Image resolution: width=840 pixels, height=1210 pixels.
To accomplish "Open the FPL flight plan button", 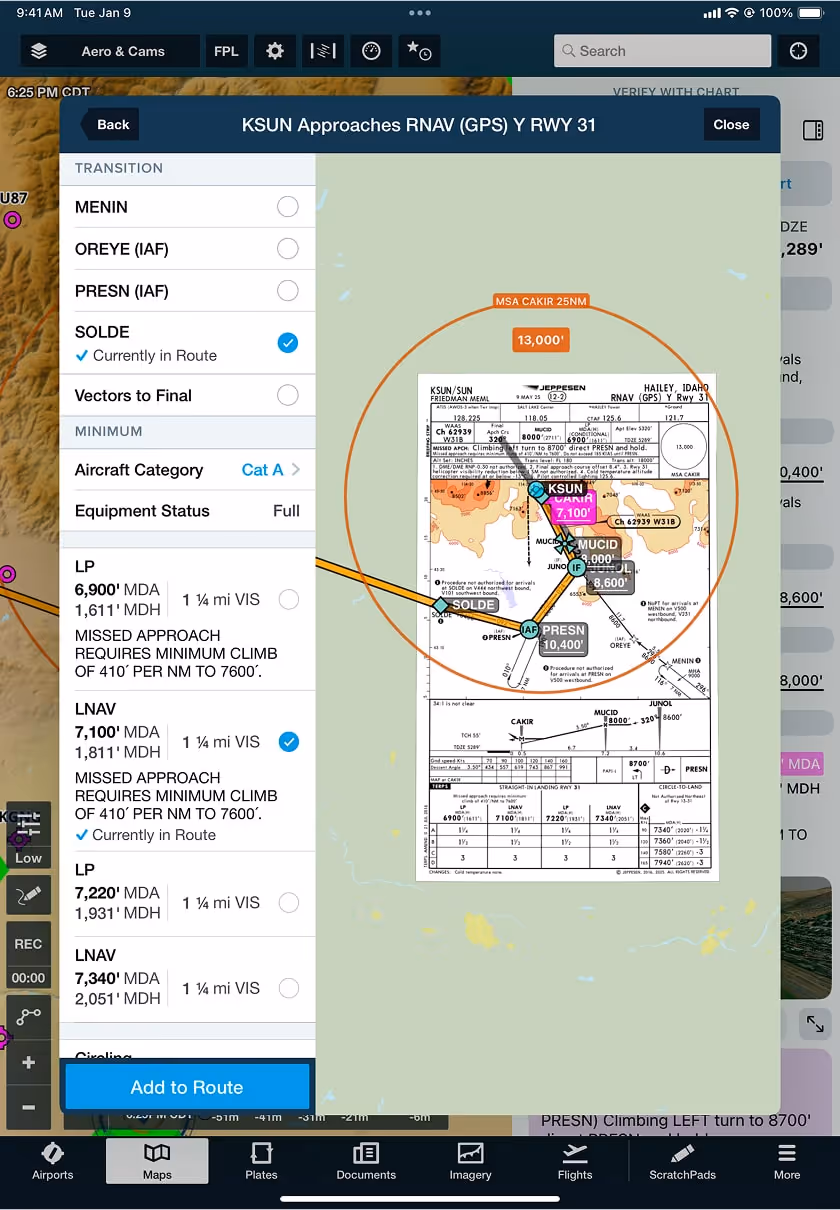I will tap(226, 51).
